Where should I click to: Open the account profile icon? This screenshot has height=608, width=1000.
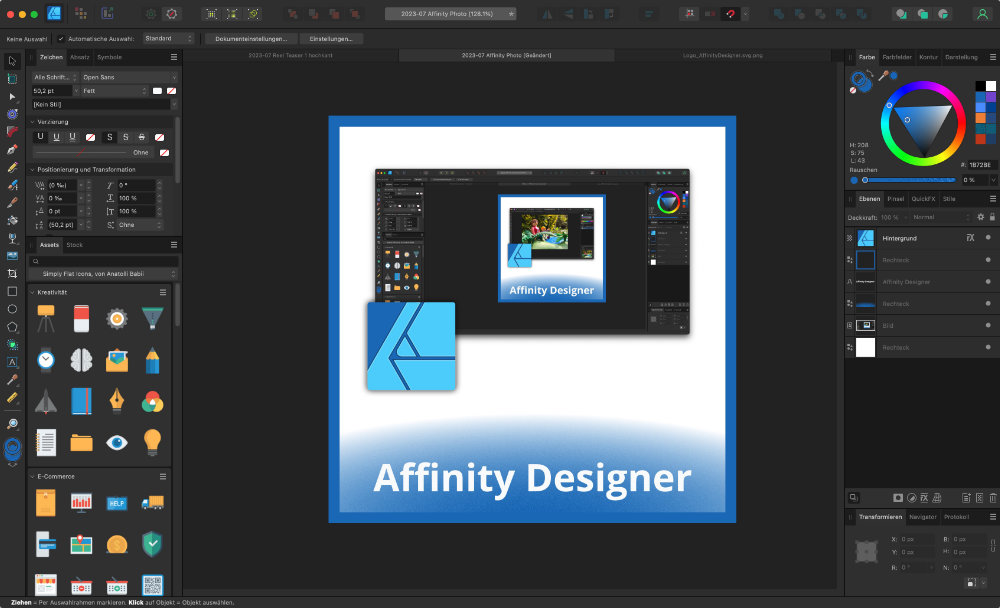tap(982, 13)
